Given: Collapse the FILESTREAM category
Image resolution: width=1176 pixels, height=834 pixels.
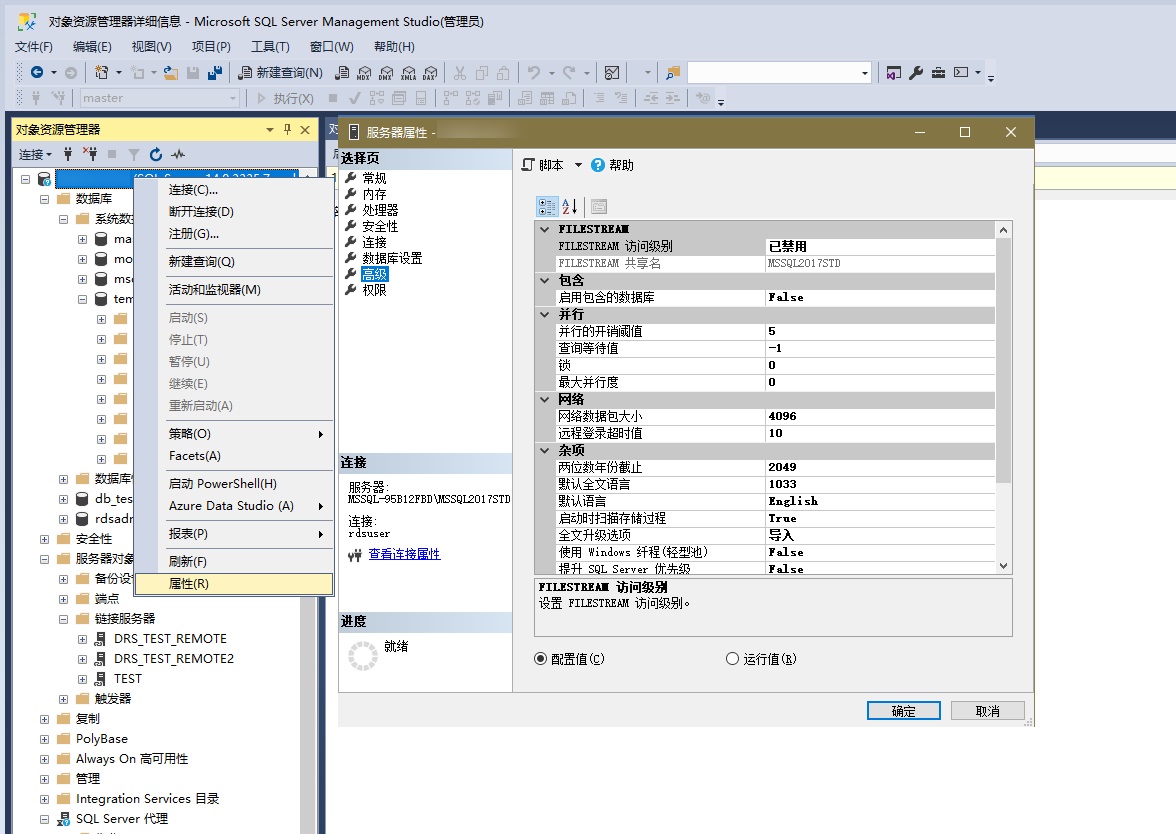Looking at the screenshot, I should point(545,230).
